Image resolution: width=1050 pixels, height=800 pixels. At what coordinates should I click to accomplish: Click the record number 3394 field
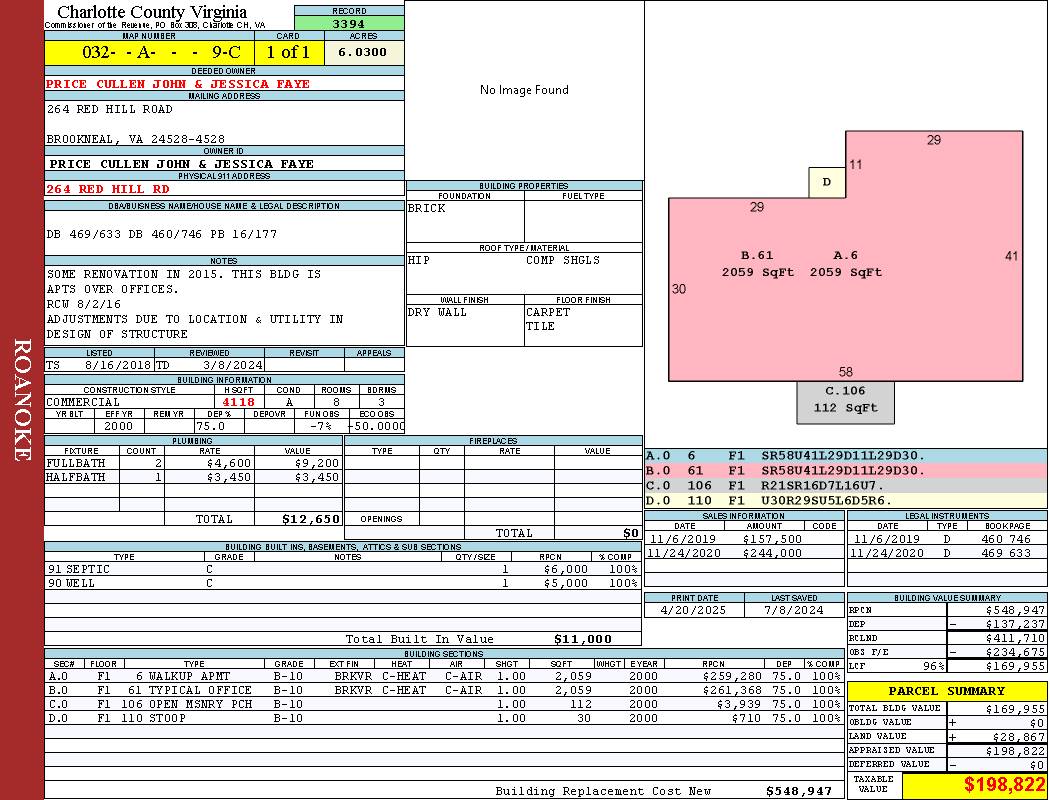coord(349,23)
